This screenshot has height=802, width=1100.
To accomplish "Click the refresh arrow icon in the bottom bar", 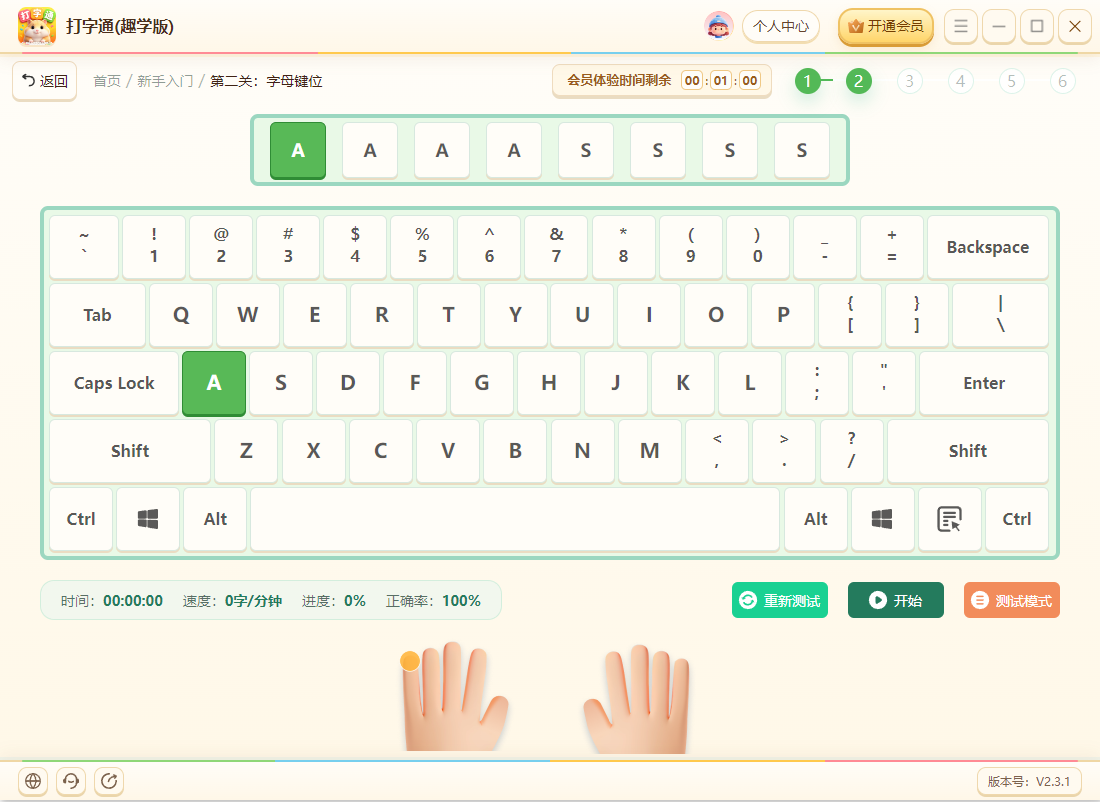I will [109, 780].
